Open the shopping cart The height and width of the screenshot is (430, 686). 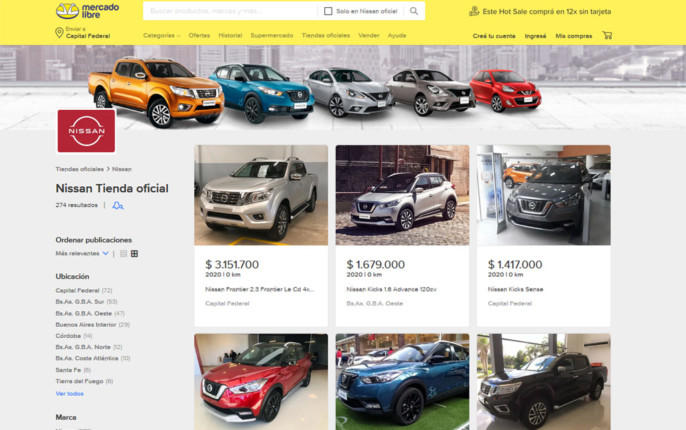click(607, 35)
